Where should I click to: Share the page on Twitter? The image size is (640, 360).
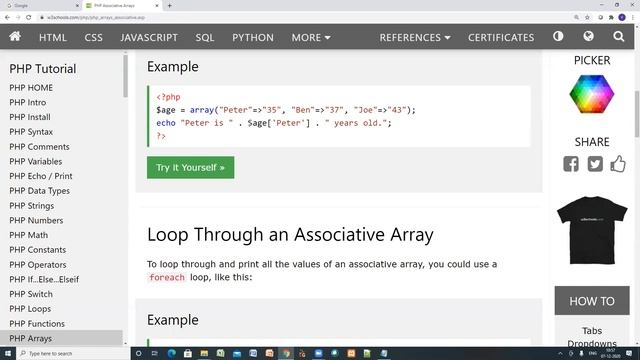point(595,164)
